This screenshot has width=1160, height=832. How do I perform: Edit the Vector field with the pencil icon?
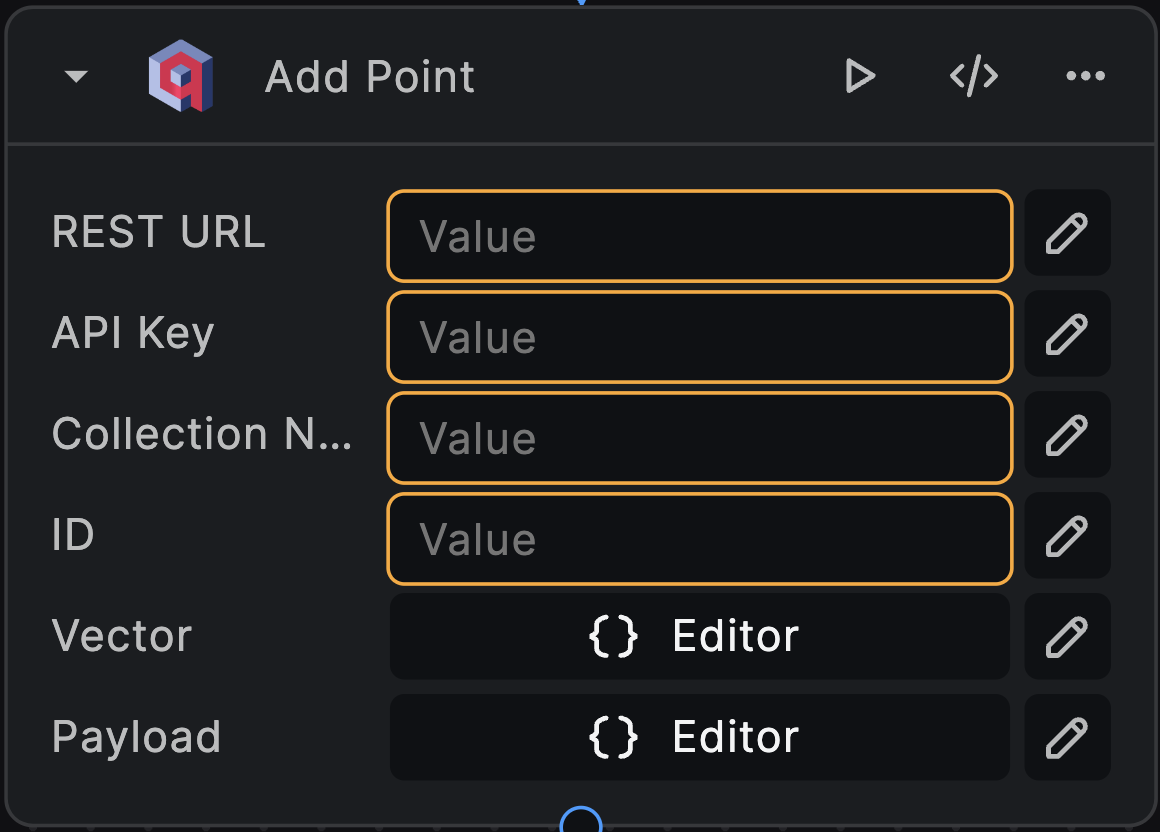coord(1067,636)
